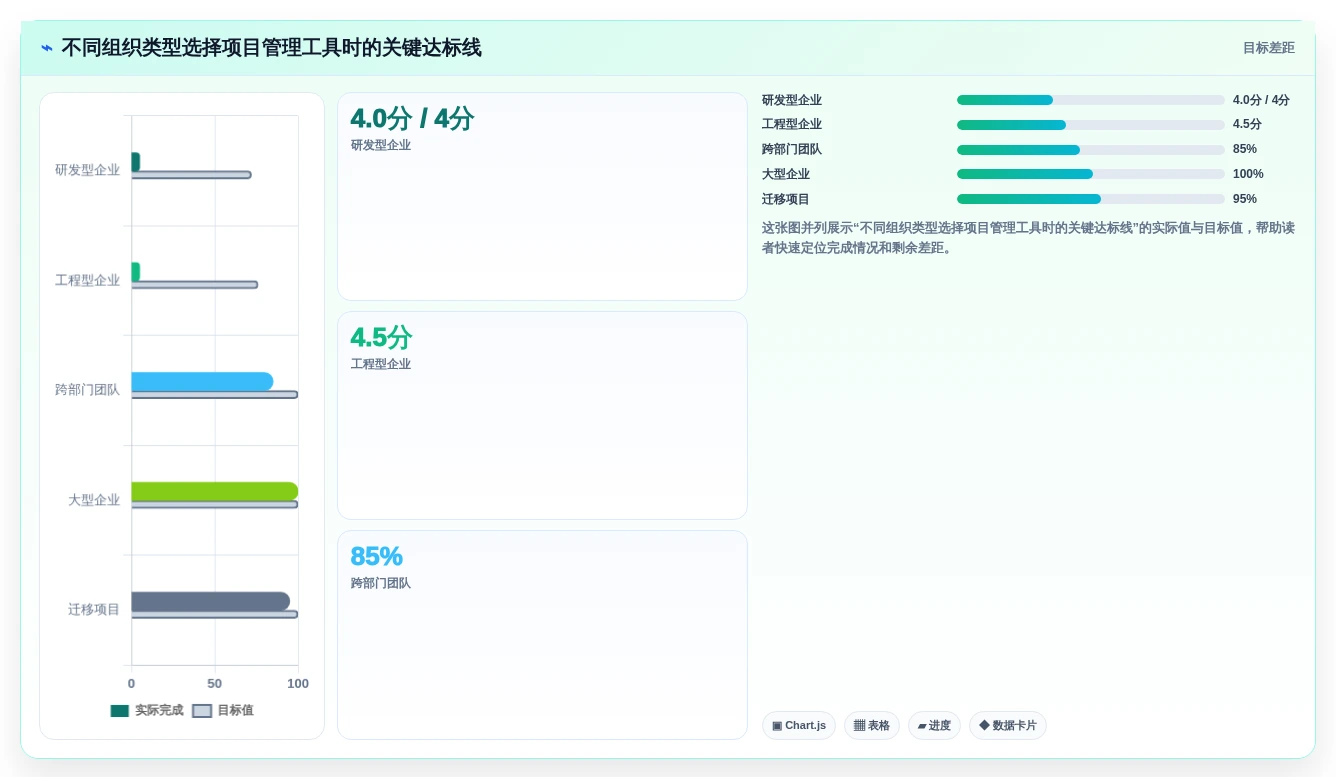Click the 跨部门团队 progress bar
1336x777 pixels.
pos(1091,150)
